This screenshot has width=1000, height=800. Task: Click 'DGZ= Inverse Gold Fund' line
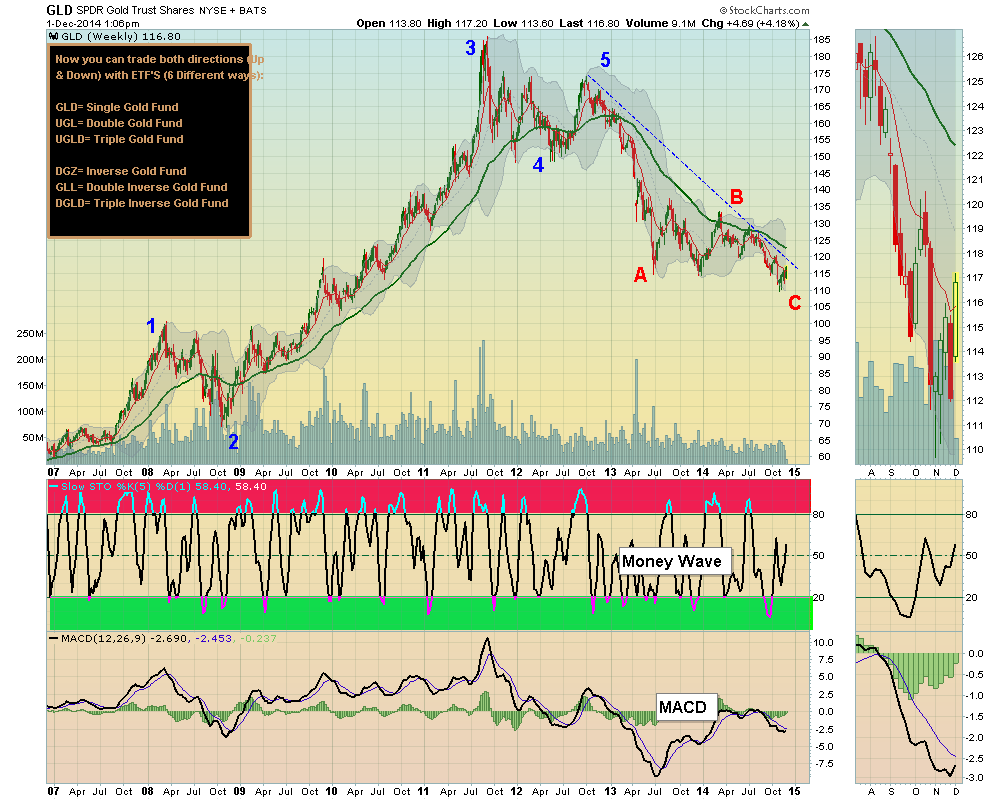click(x=121, y=171)
